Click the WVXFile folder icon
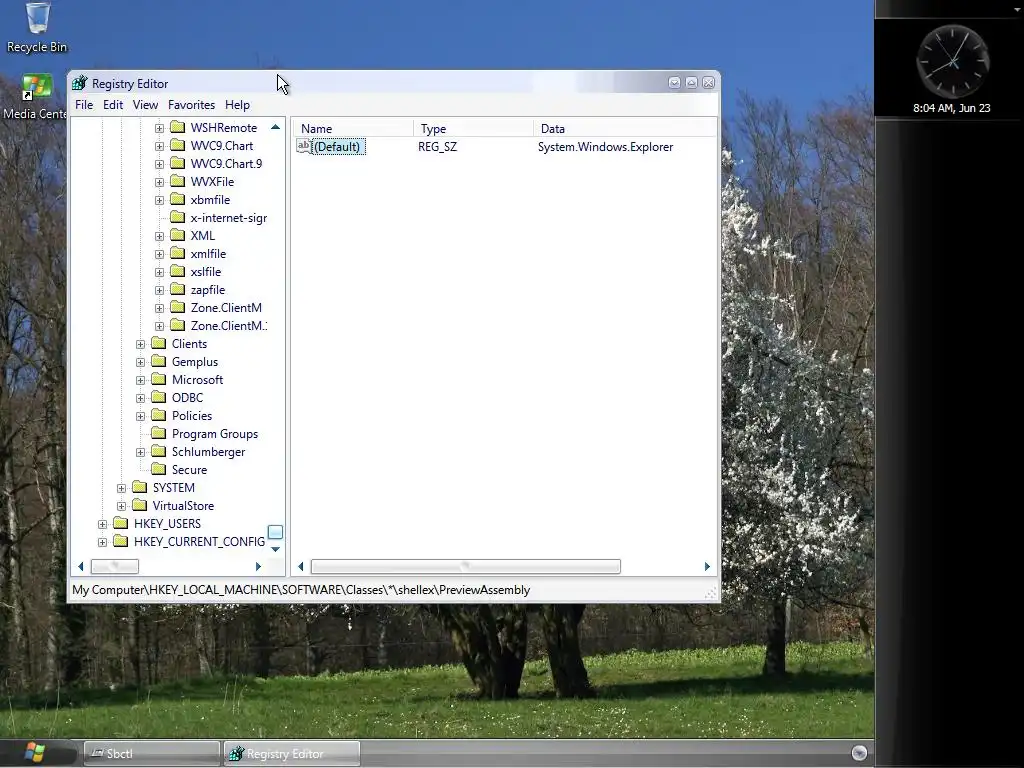 (x=178, y=182)
